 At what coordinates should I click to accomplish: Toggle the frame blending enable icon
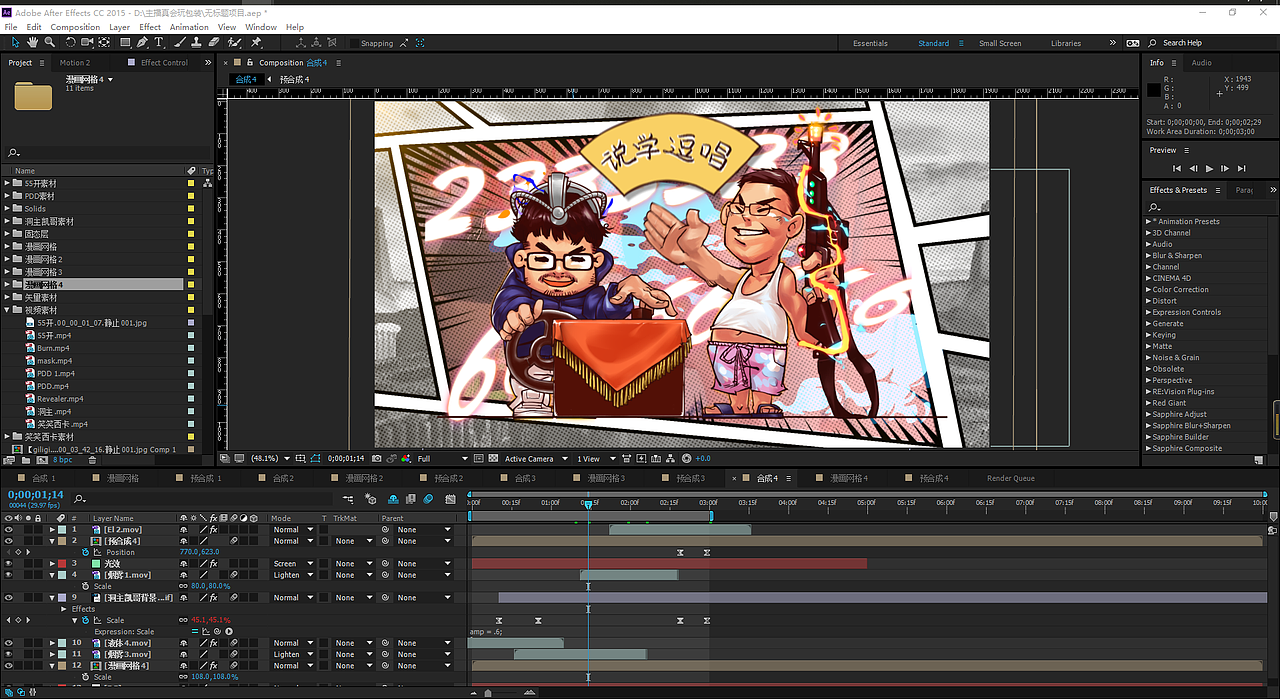coord(411,498)
